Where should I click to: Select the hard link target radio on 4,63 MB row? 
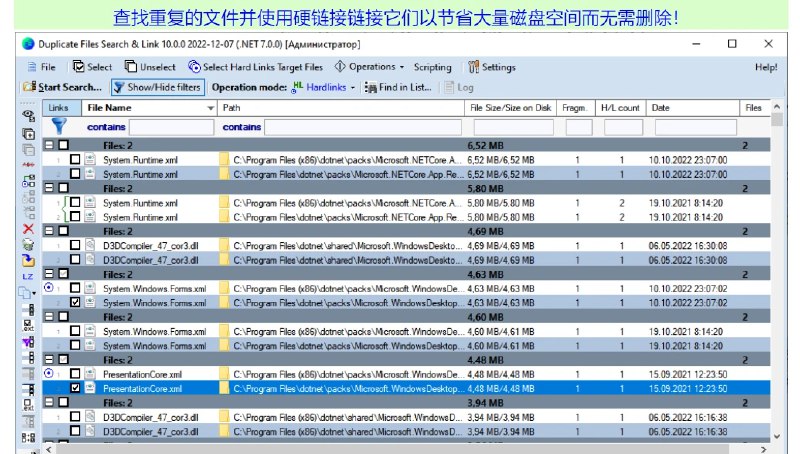48,288
